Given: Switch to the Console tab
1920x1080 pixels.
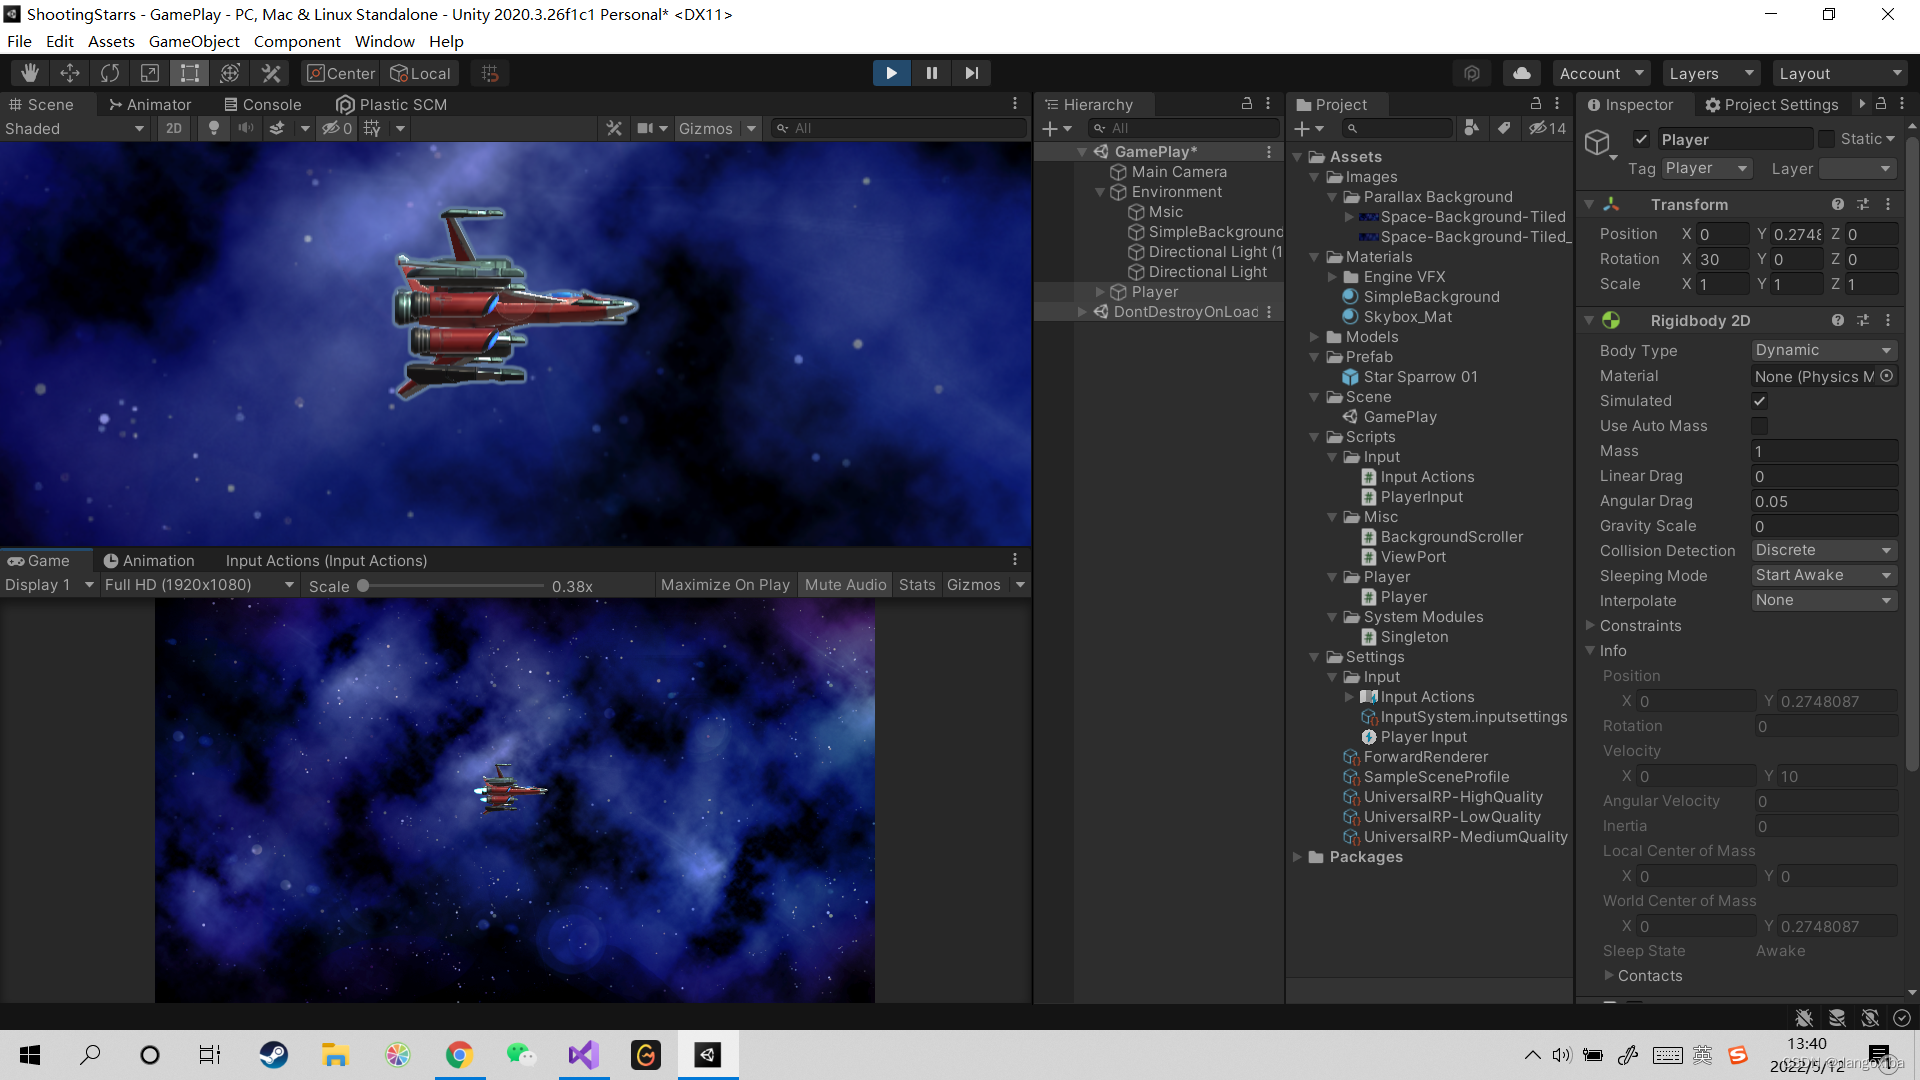Looking at the screenshot, I should point(262,104).
